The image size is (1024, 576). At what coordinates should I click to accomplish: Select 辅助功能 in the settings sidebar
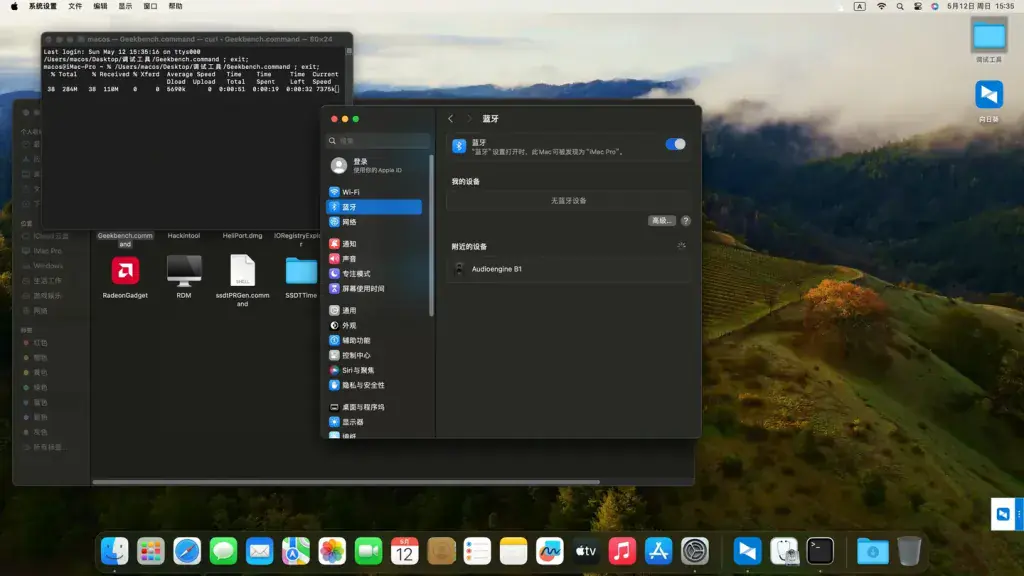(374, 340)
